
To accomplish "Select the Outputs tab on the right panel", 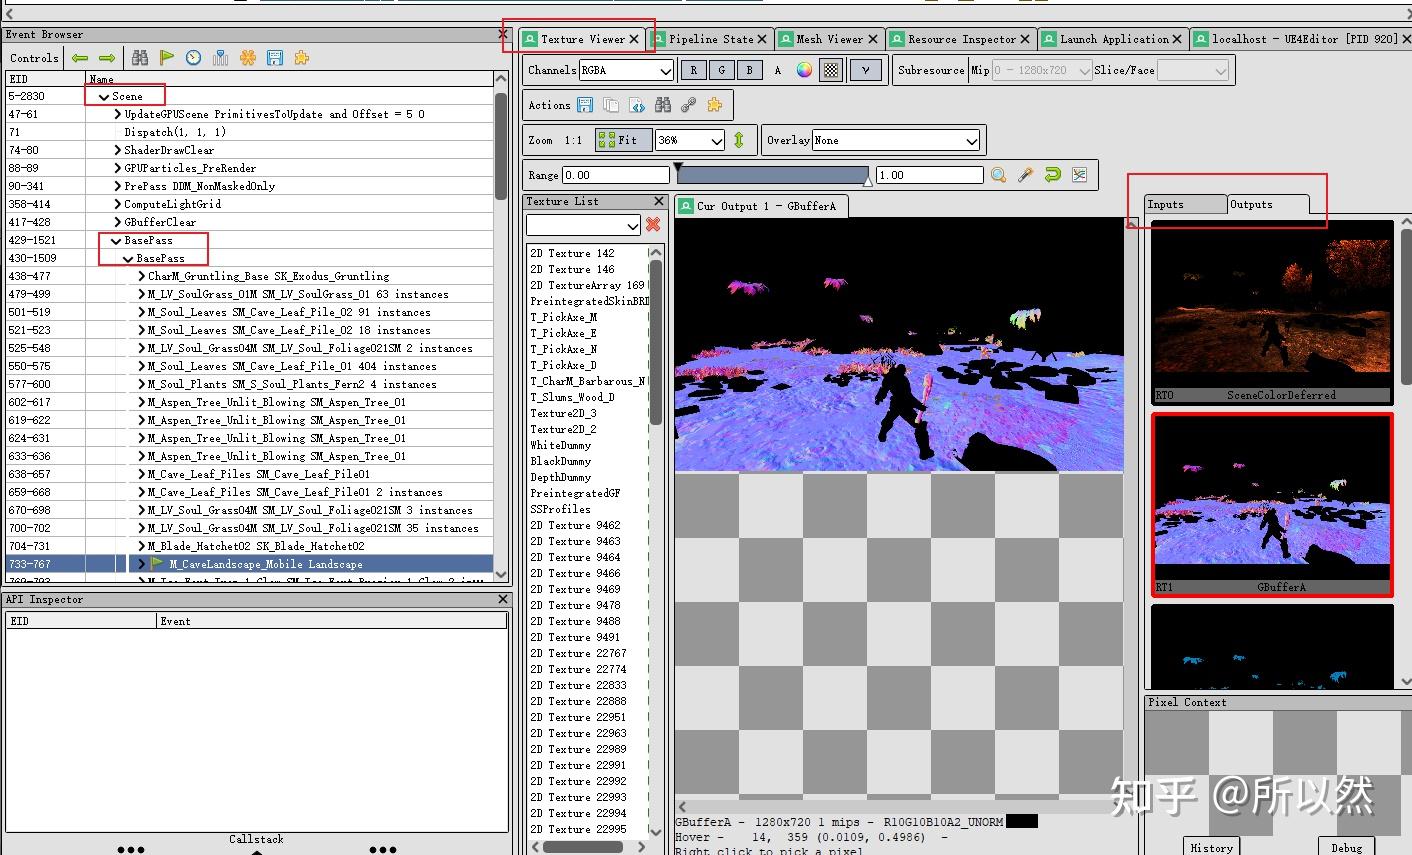I will tap(1253, 204).
